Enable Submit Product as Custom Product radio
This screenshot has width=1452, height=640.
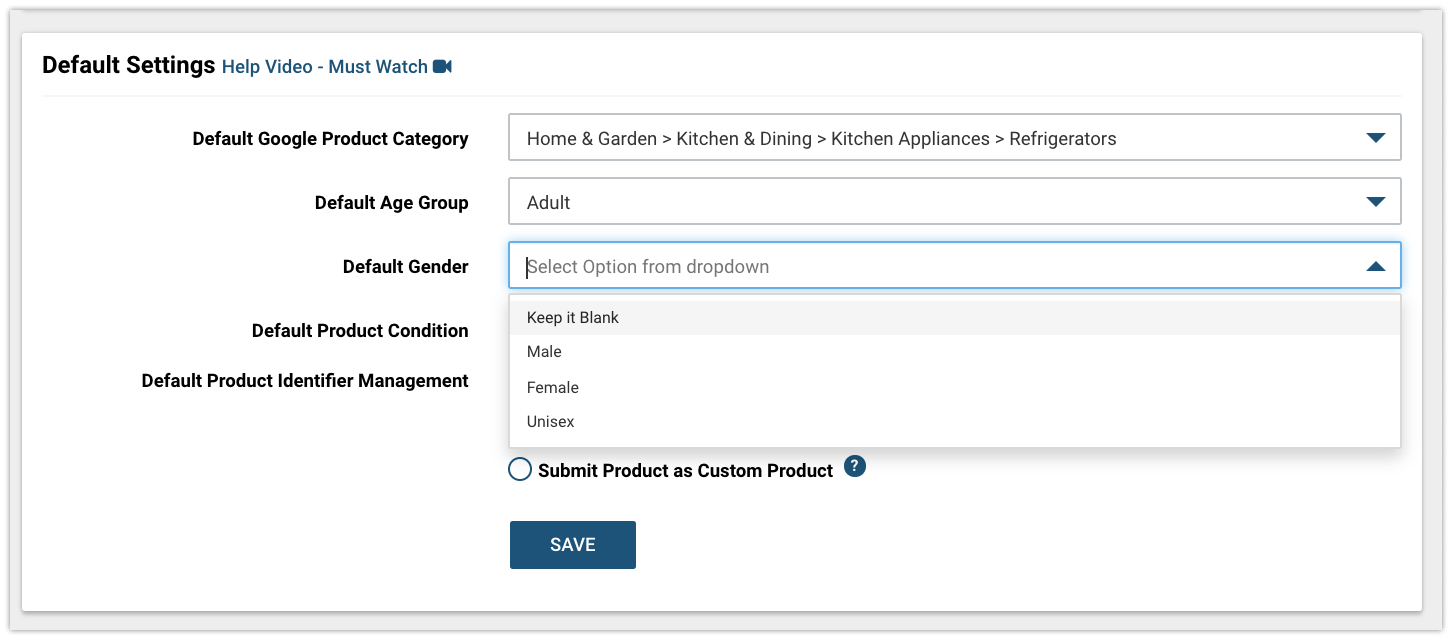(x=520, y=470)
